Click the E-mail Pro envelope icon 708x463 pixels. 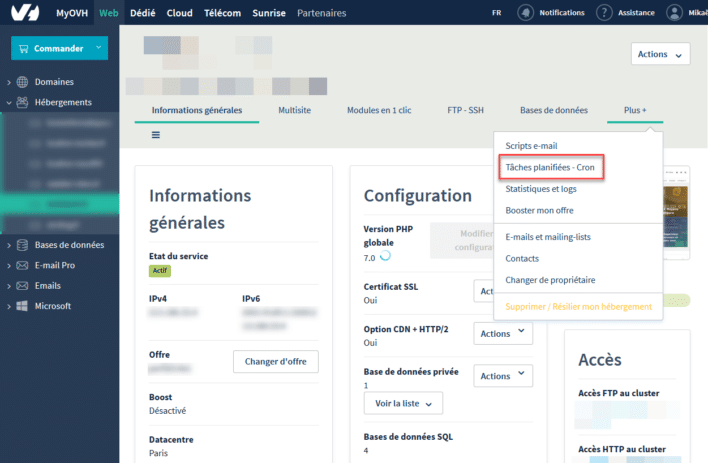(x=22, y=265)
